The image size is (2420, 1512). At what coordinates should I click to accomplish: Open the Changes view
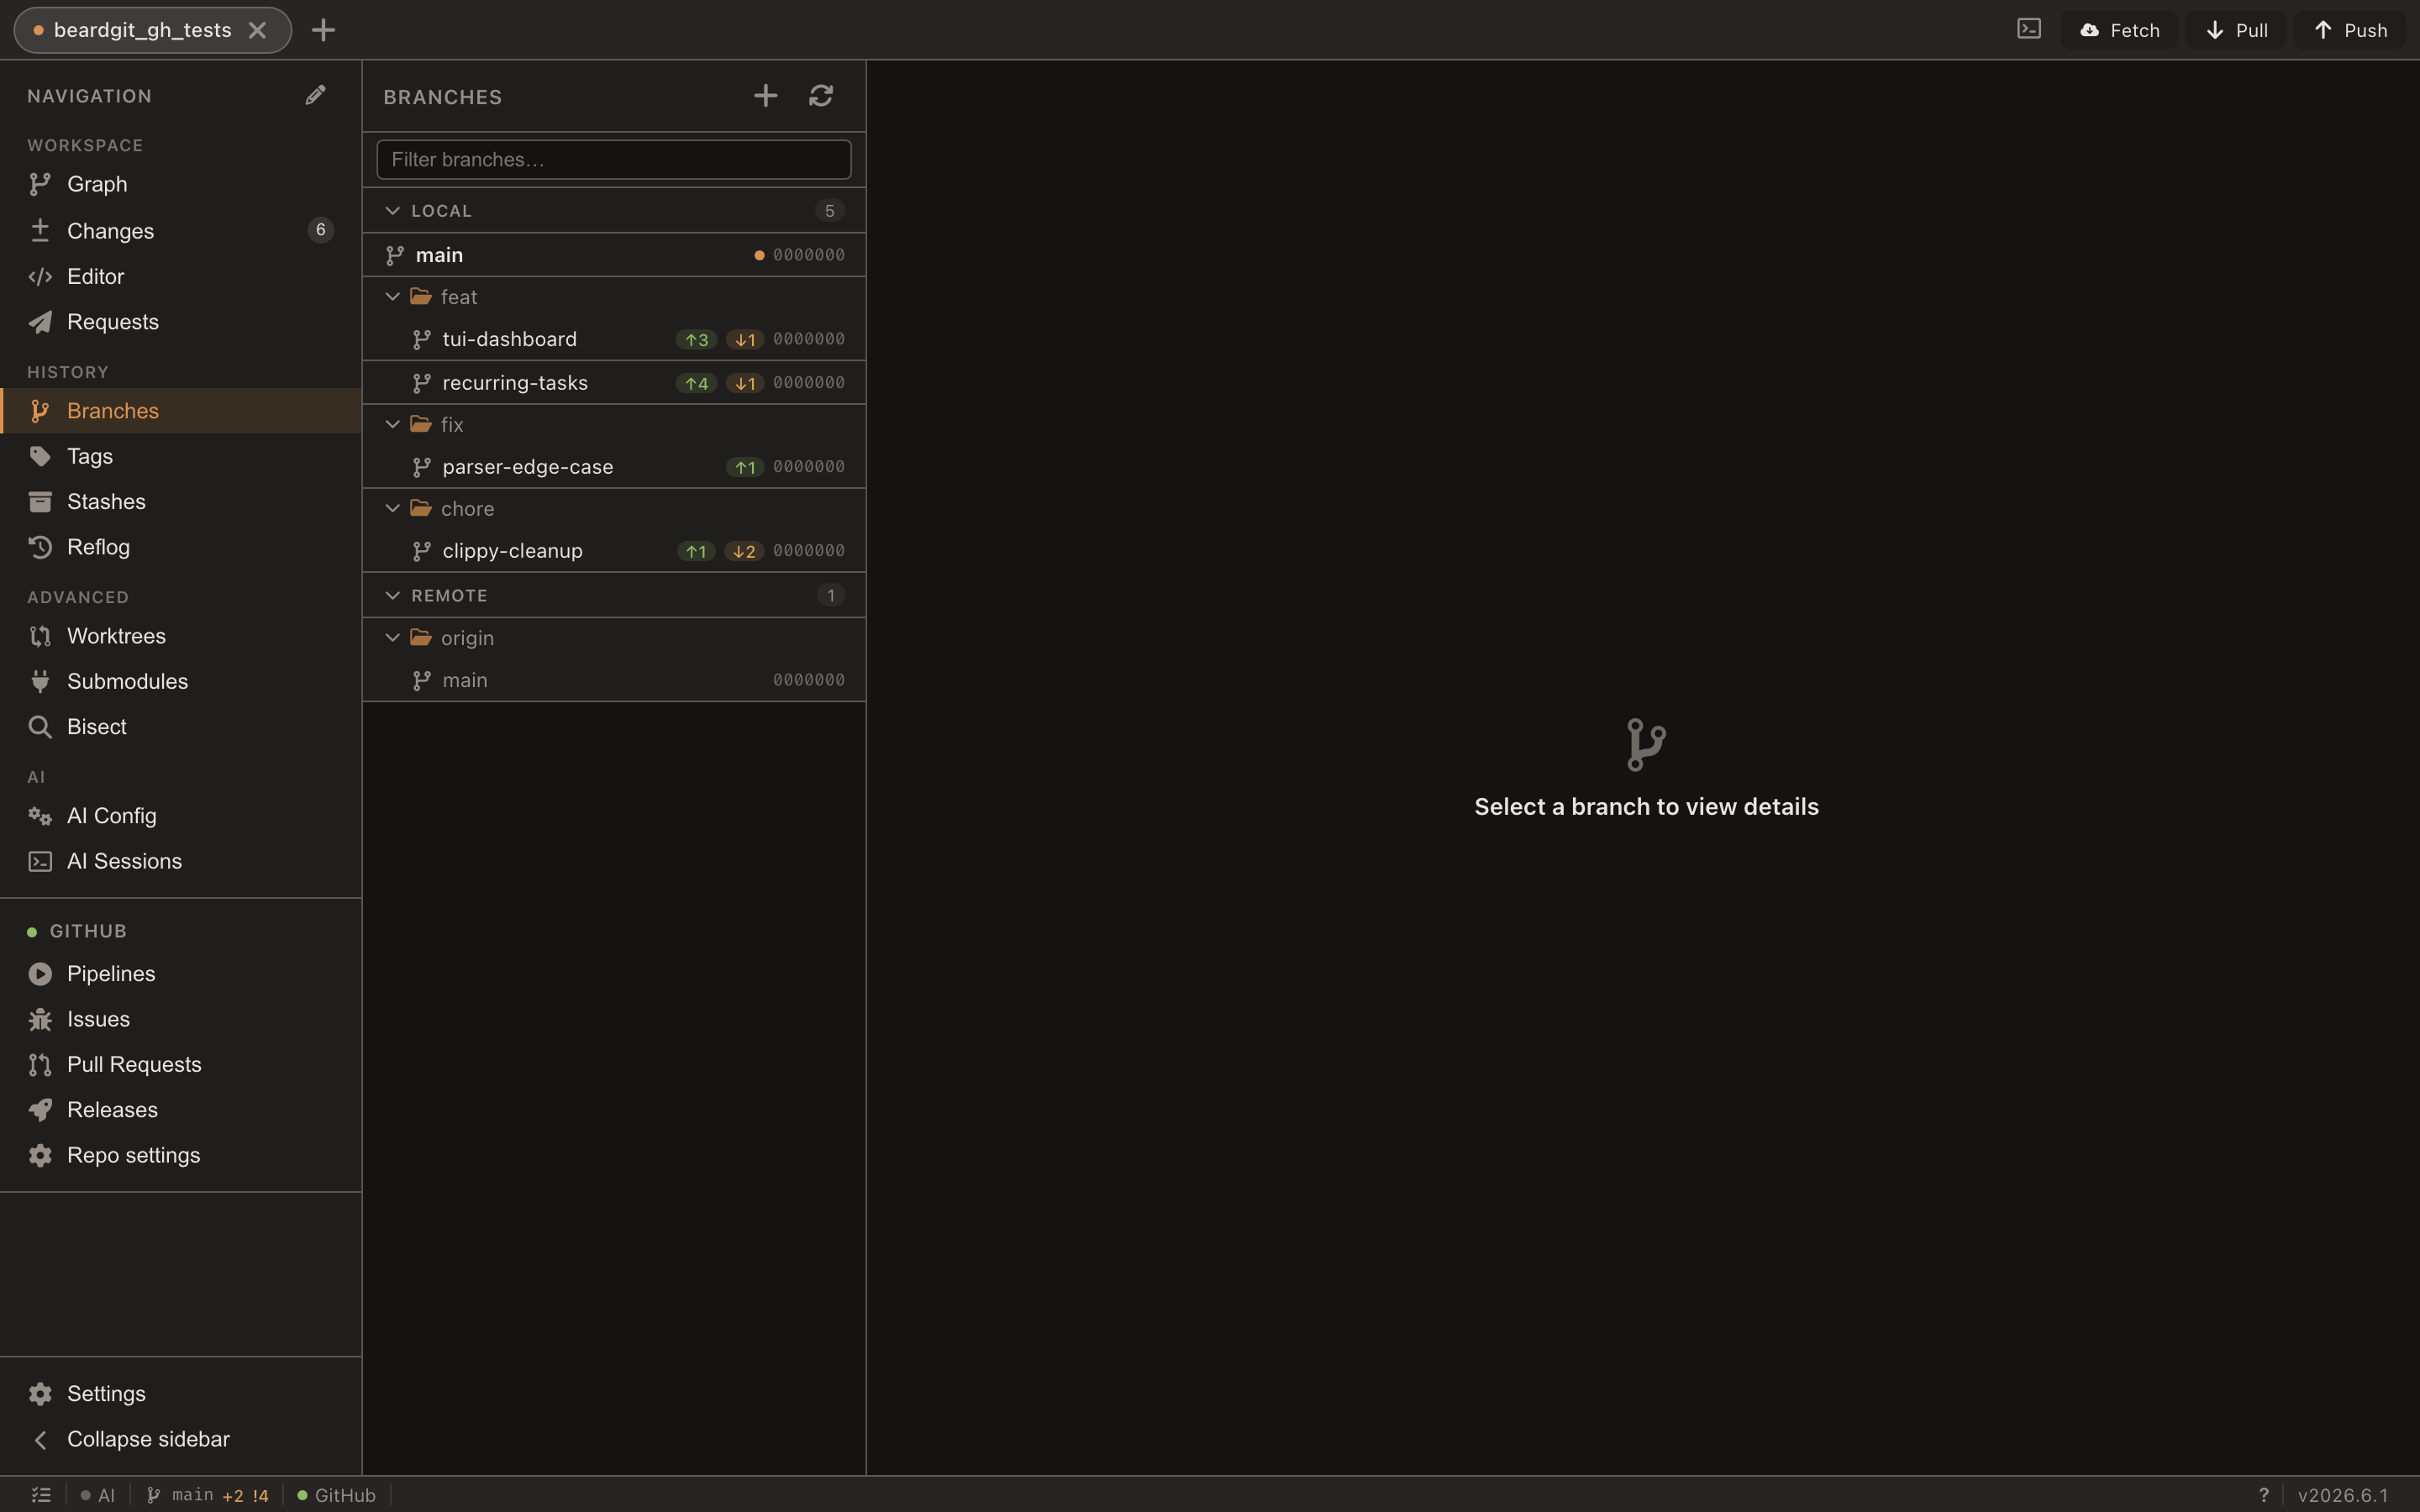[181, 230]
